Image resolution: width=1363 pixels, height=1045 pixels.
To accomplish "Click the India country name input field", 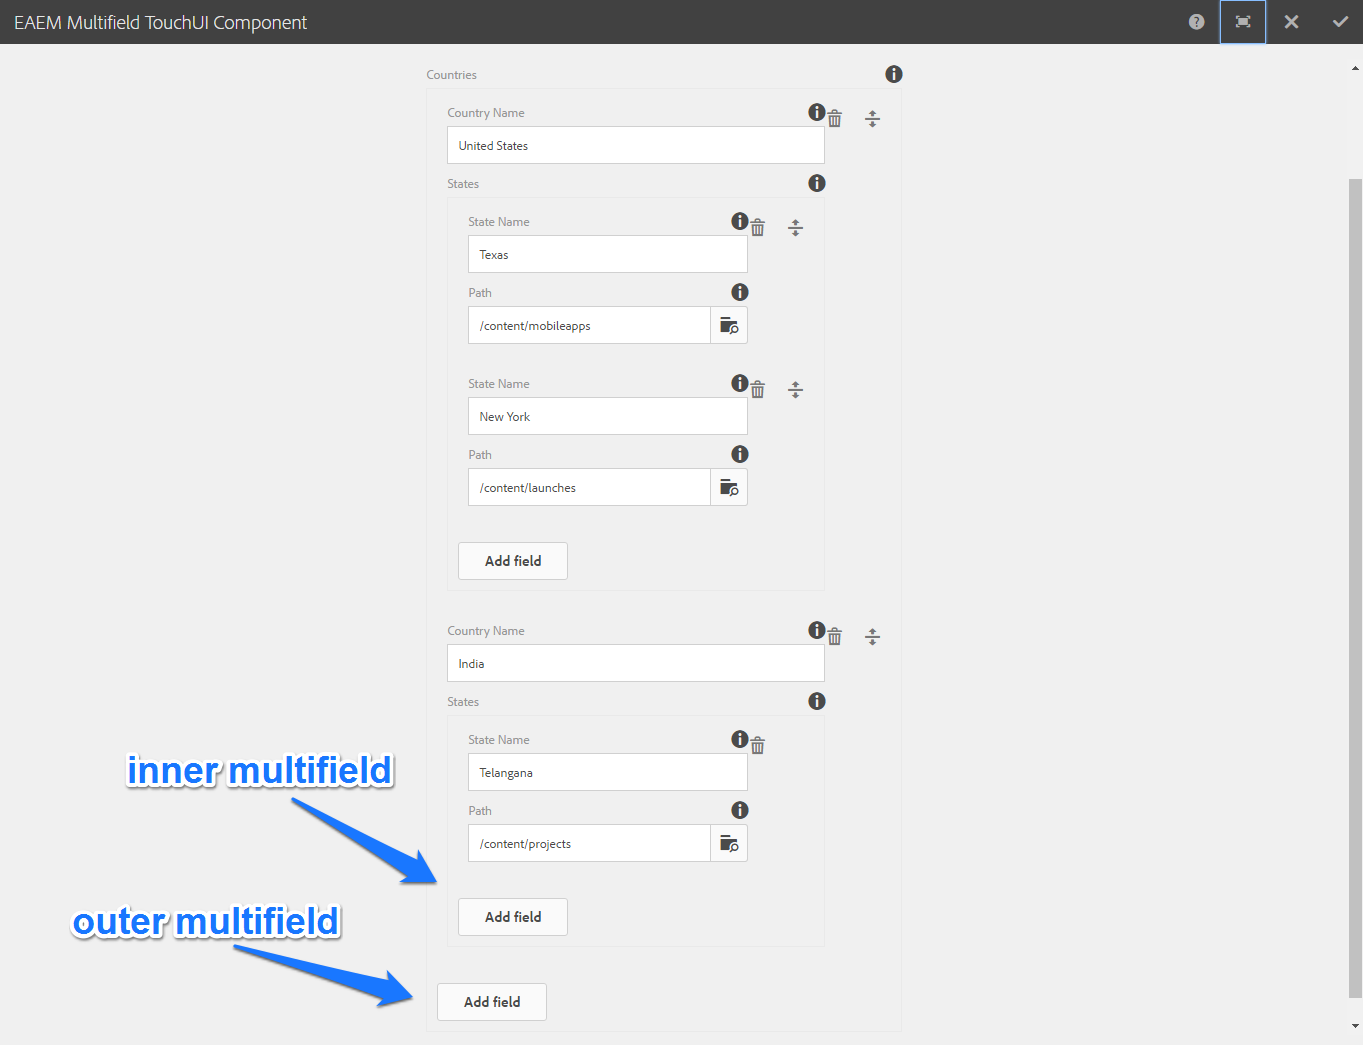I will (x=635, y=663).
